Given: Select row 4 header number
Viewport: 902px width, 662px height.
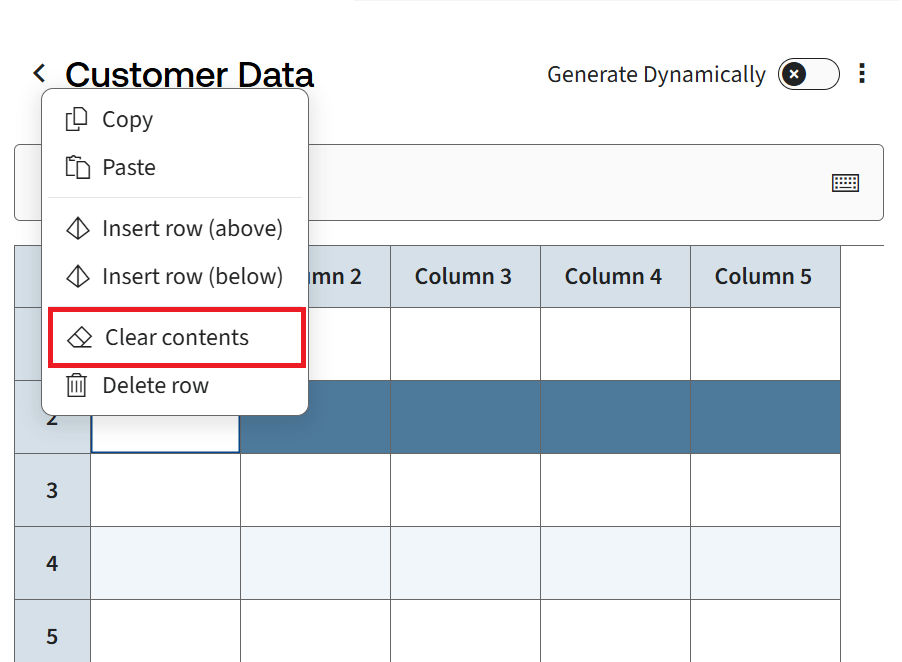Looking at the screenshot, I should point(52,563).
